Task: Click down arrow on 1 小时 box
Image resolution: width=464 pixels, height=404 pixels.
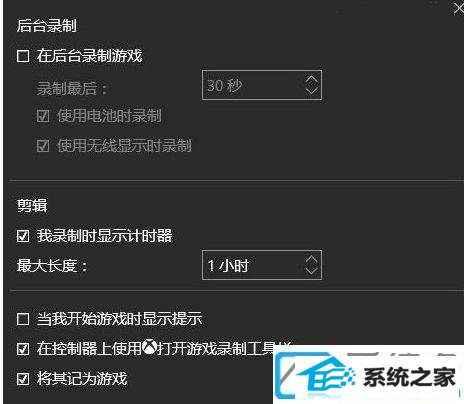Action: [312, 270]
